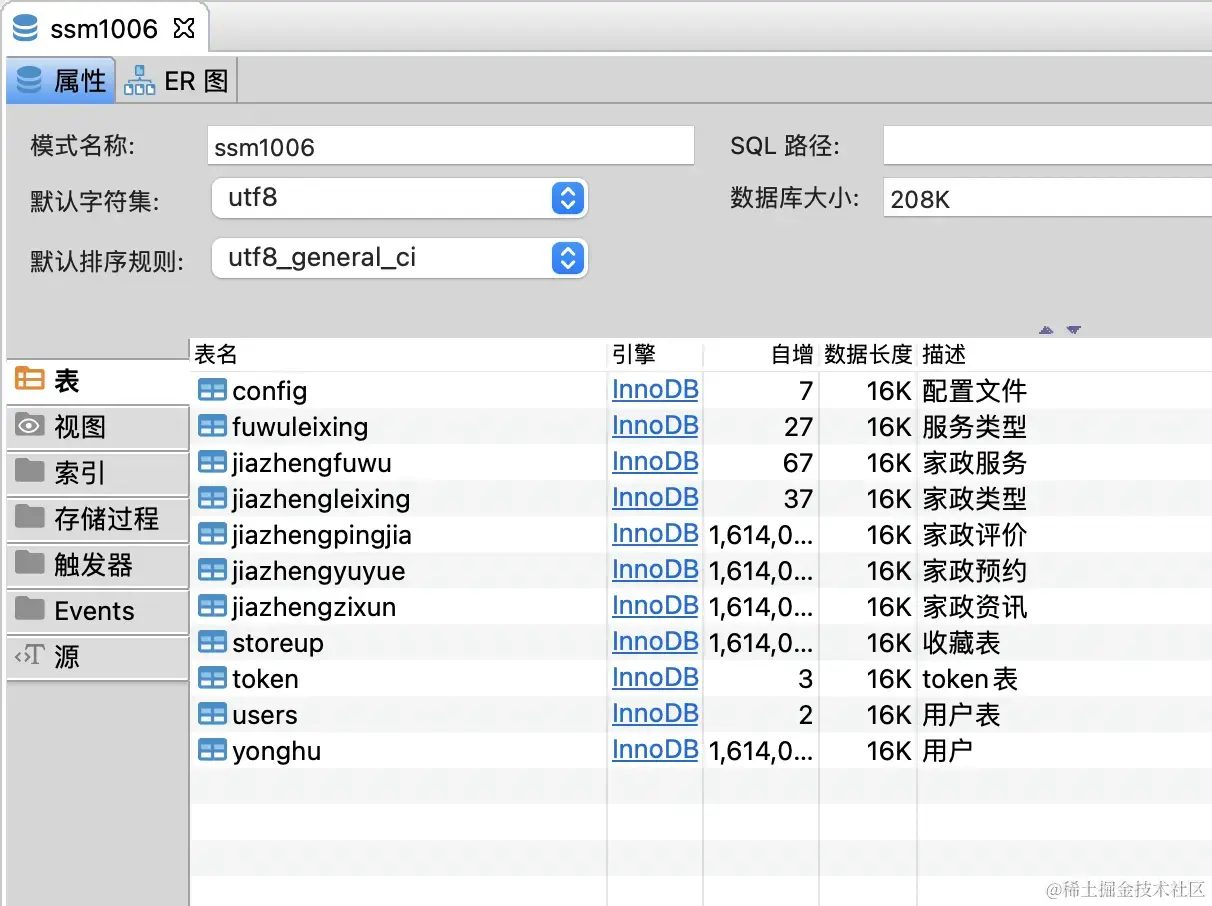Click the 家政评价 description cell
This screenshot has width=1212, height=906.
click(974, 535)
